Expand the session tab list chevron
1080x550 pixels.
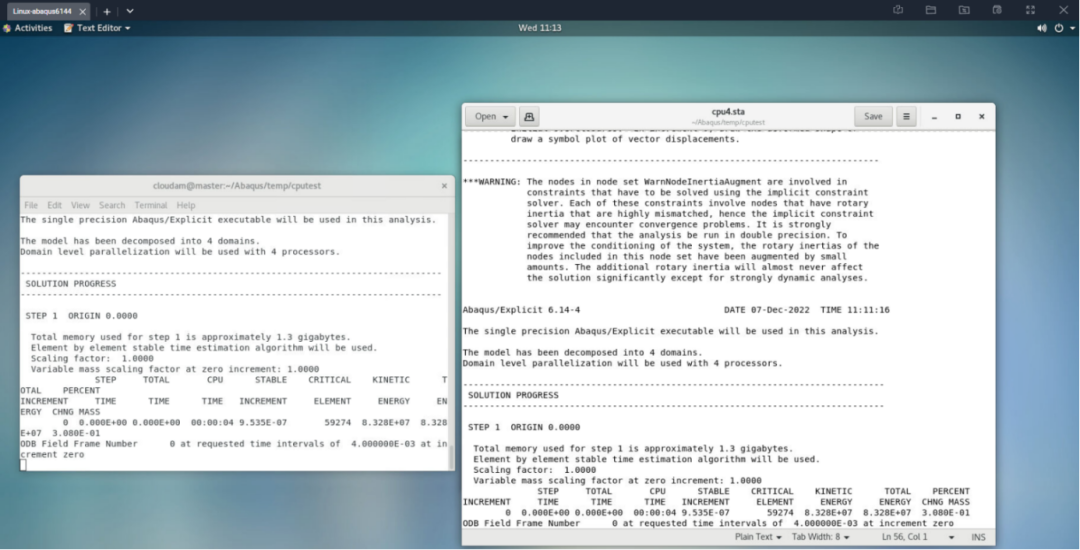coord(129,11)
